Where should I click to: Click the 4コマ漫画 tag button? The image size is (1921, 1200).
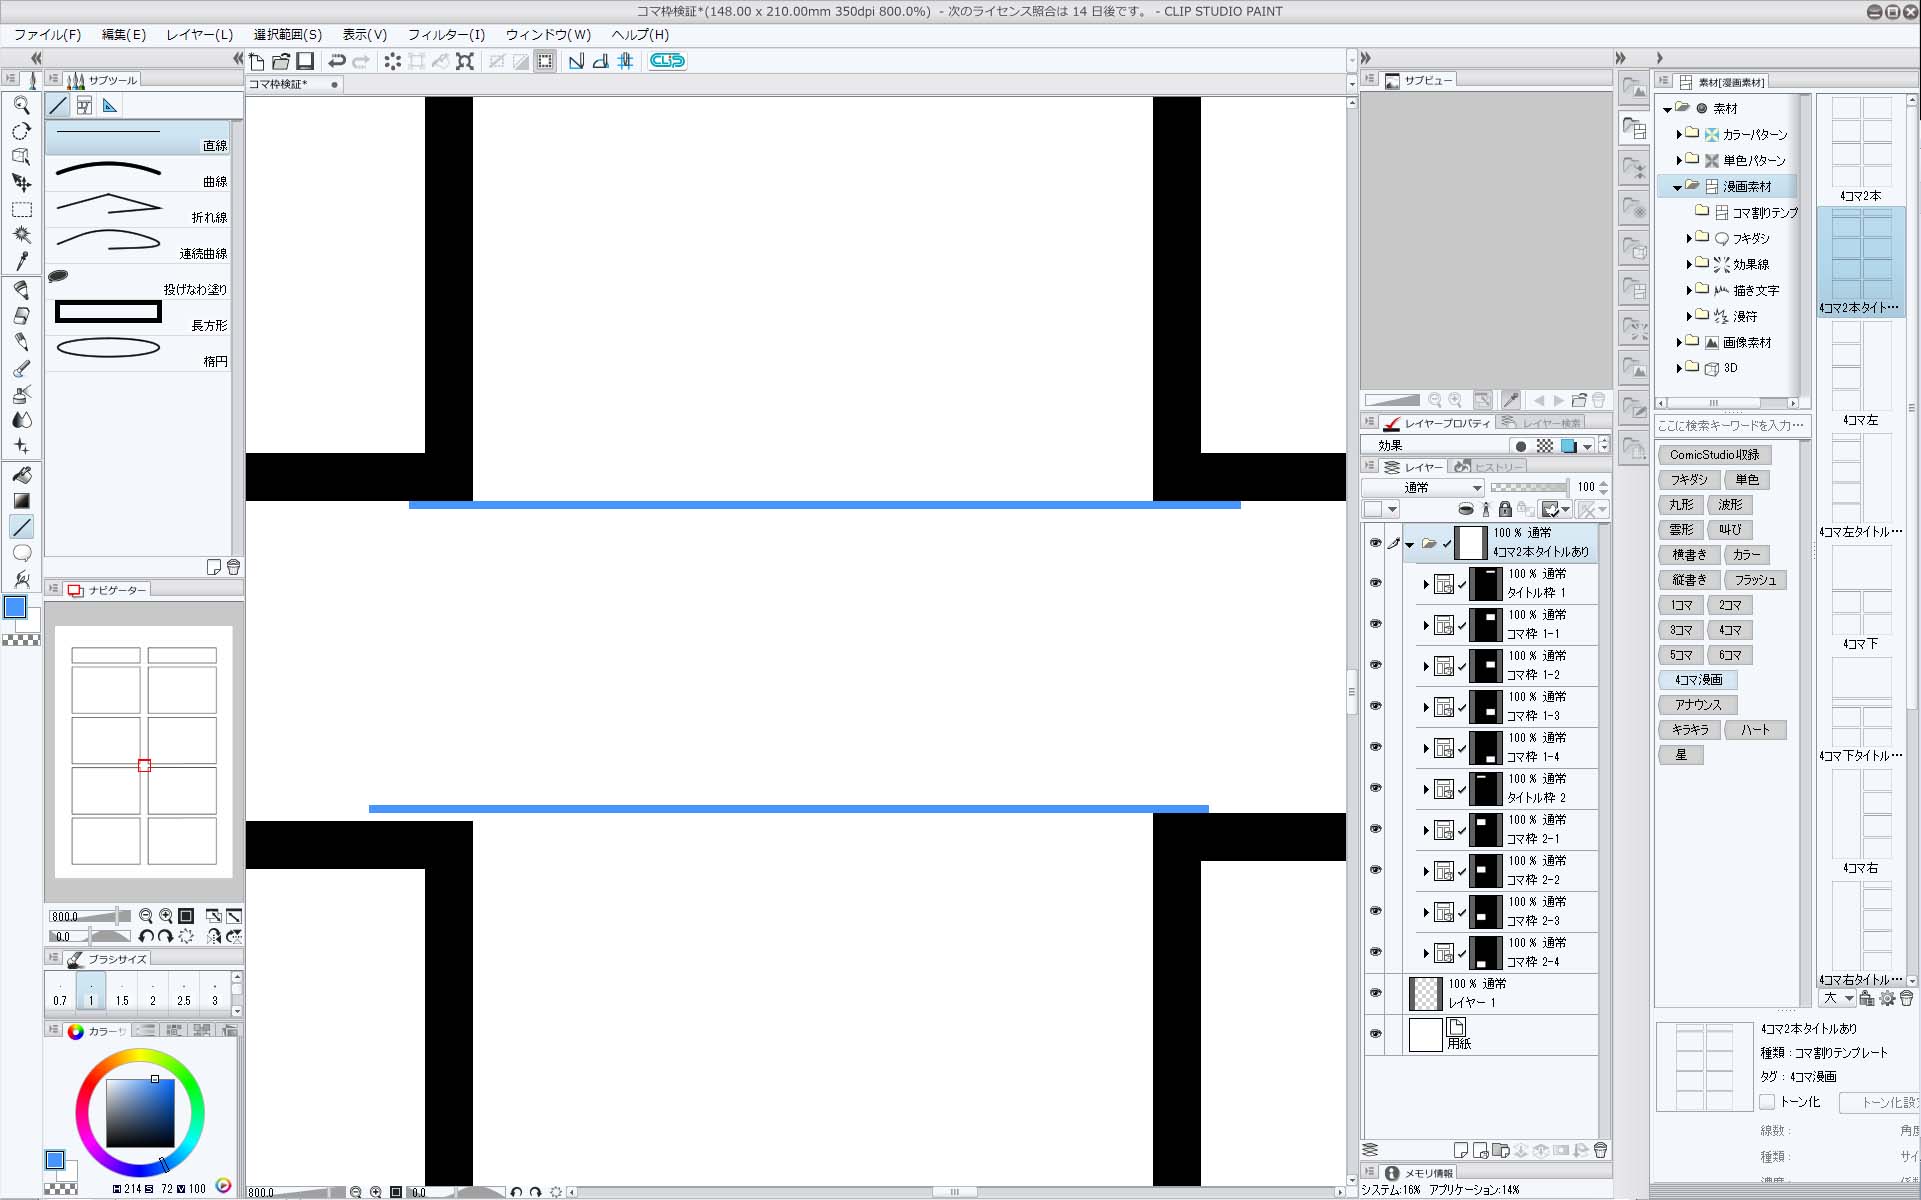click(1698, 680)
